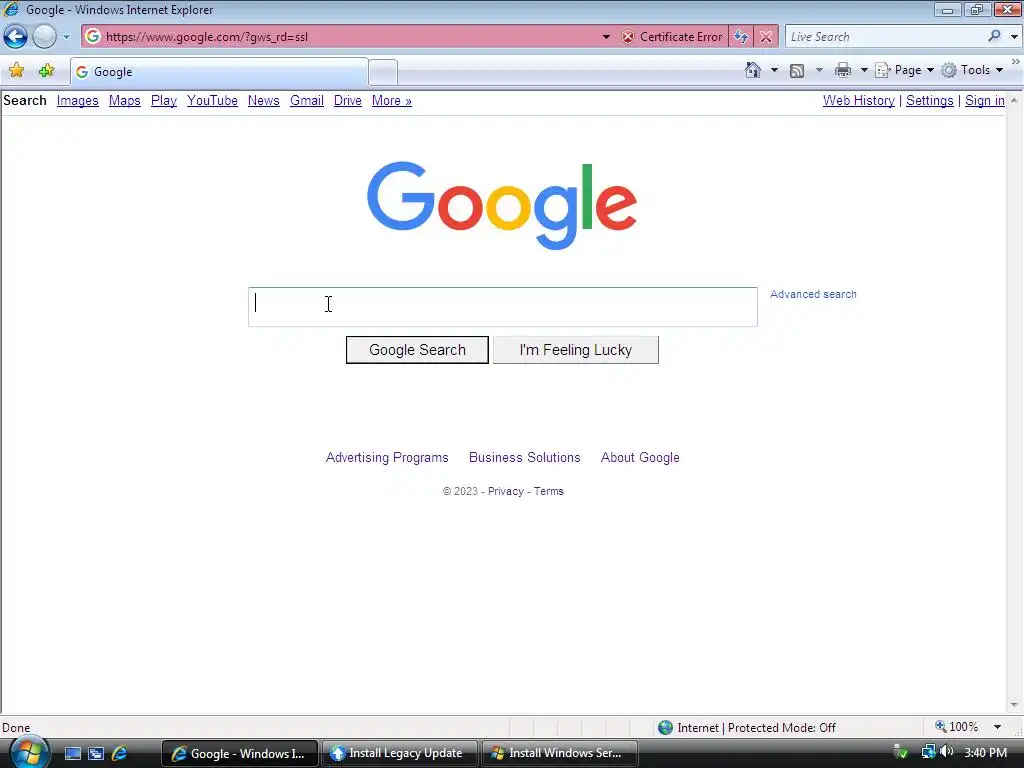Image resolution: width=1024 pixels, height=768 pixels.
Task: Focus the Google search text box
Action: click(503, 307)
